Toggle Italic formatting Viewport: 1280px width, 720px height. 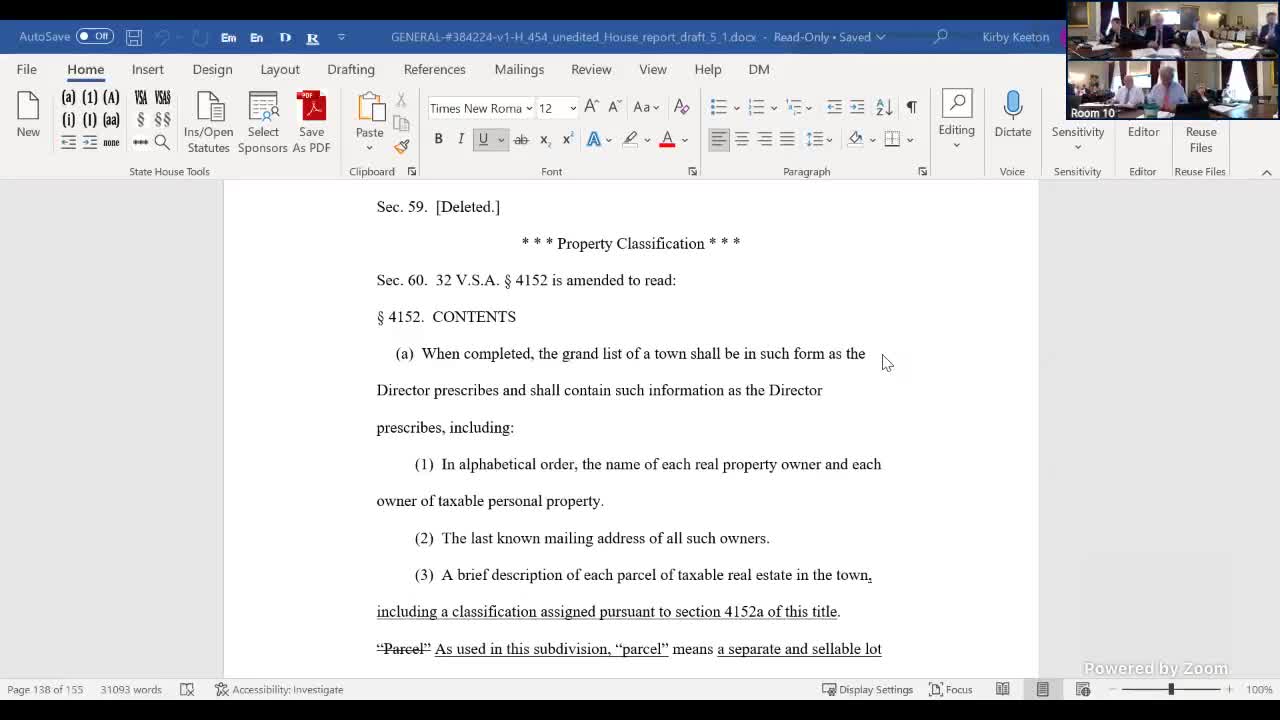[x=461, y=140]
